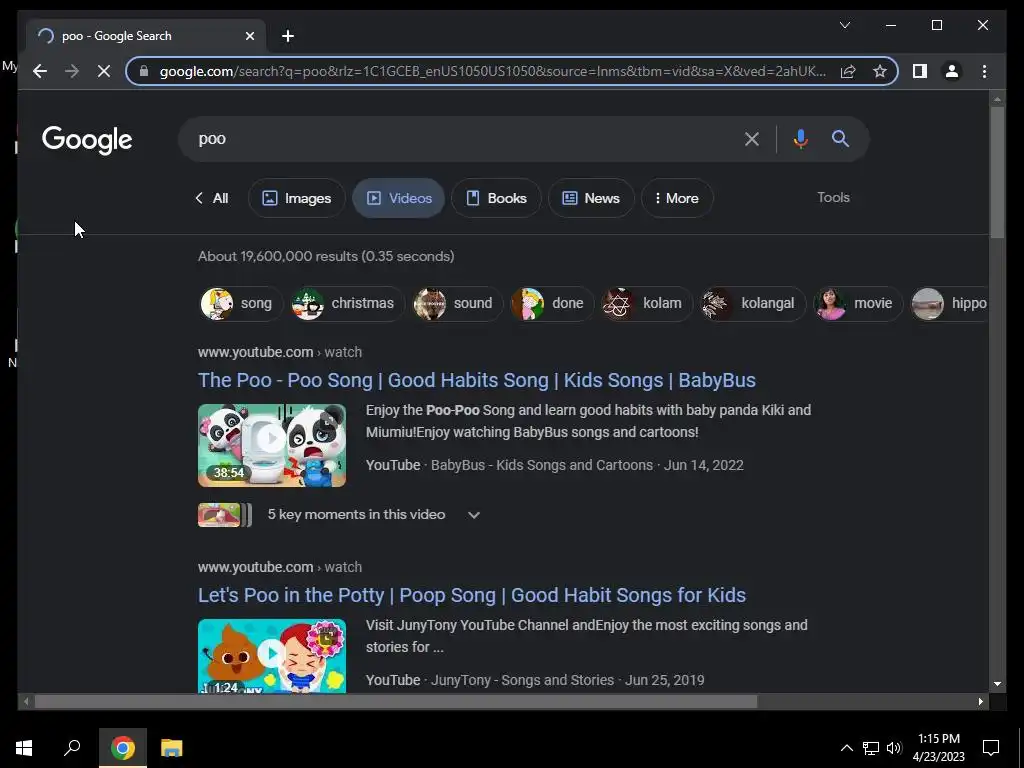The height and width of the screenshot is (768, 1024).
Task: Click 'JunyTony - Songs and Stories' text
Action: pos(522,680)
